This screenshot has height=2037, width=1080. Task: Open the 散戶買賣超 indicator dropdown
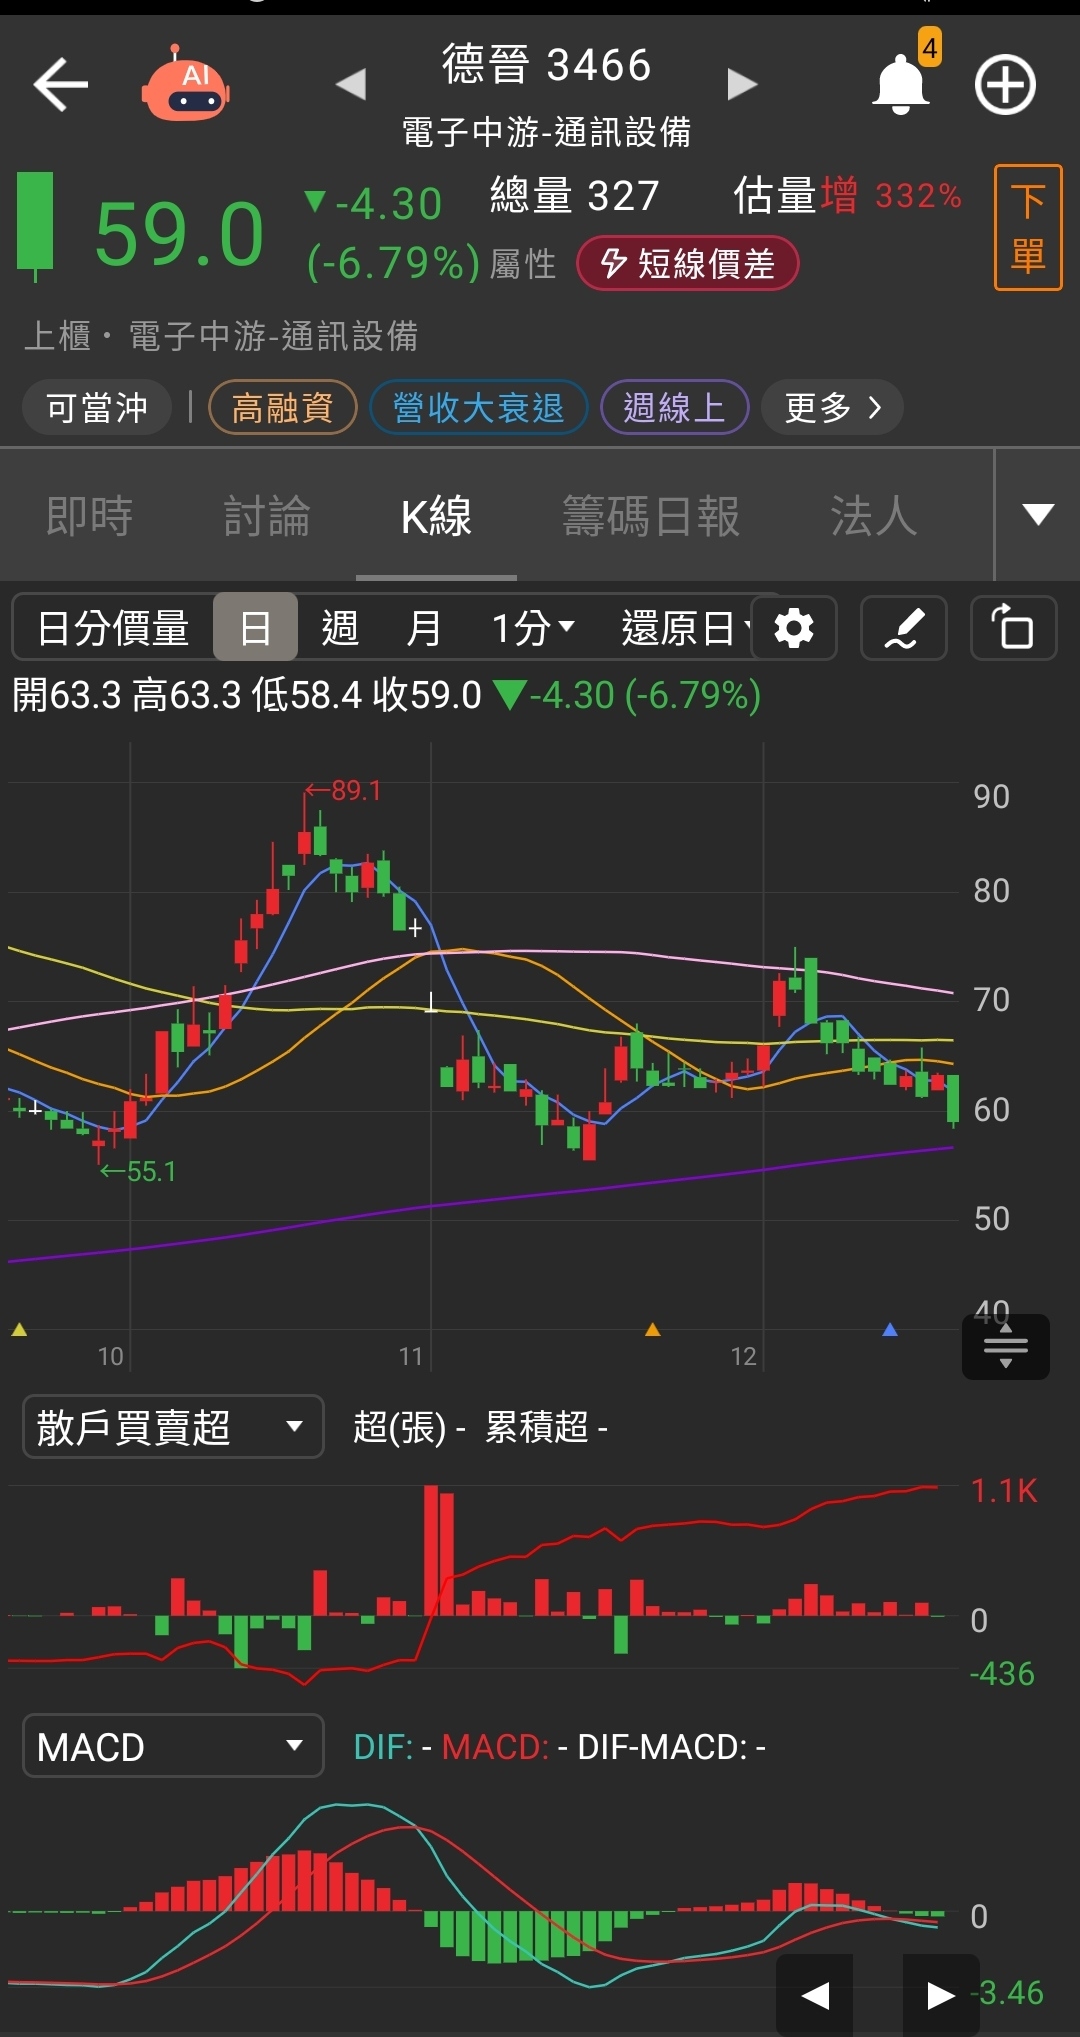coord(173,1427)
